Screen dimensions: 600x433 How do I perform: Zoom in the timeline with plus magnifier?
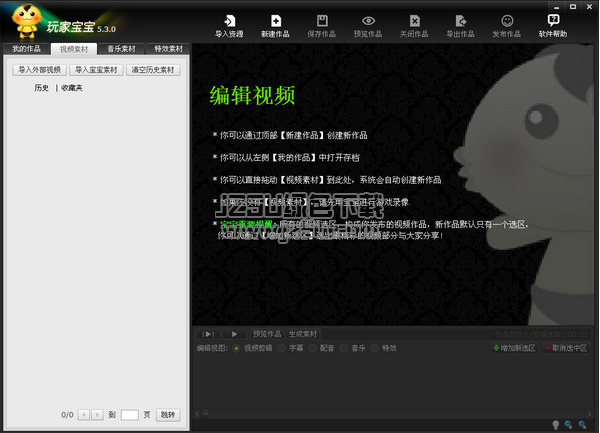pos(582,425)
